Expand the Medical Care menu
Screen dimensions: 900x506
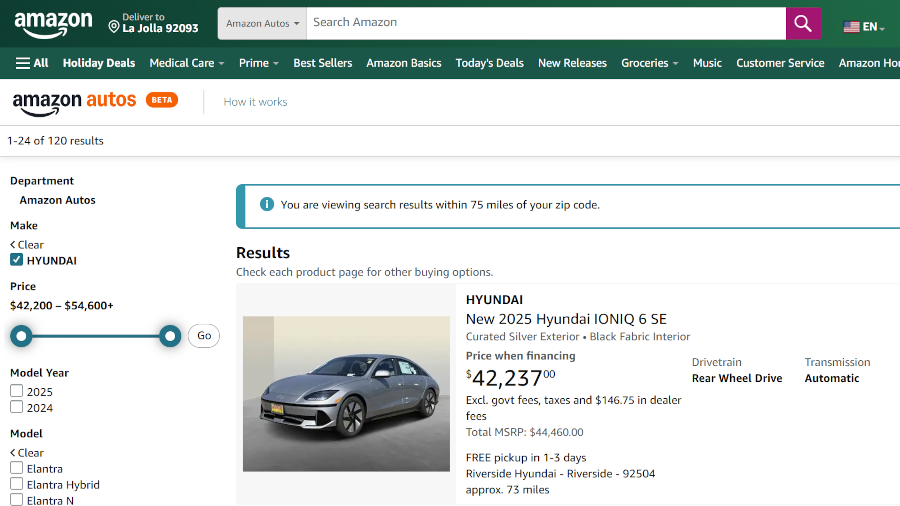coord(187,63)
